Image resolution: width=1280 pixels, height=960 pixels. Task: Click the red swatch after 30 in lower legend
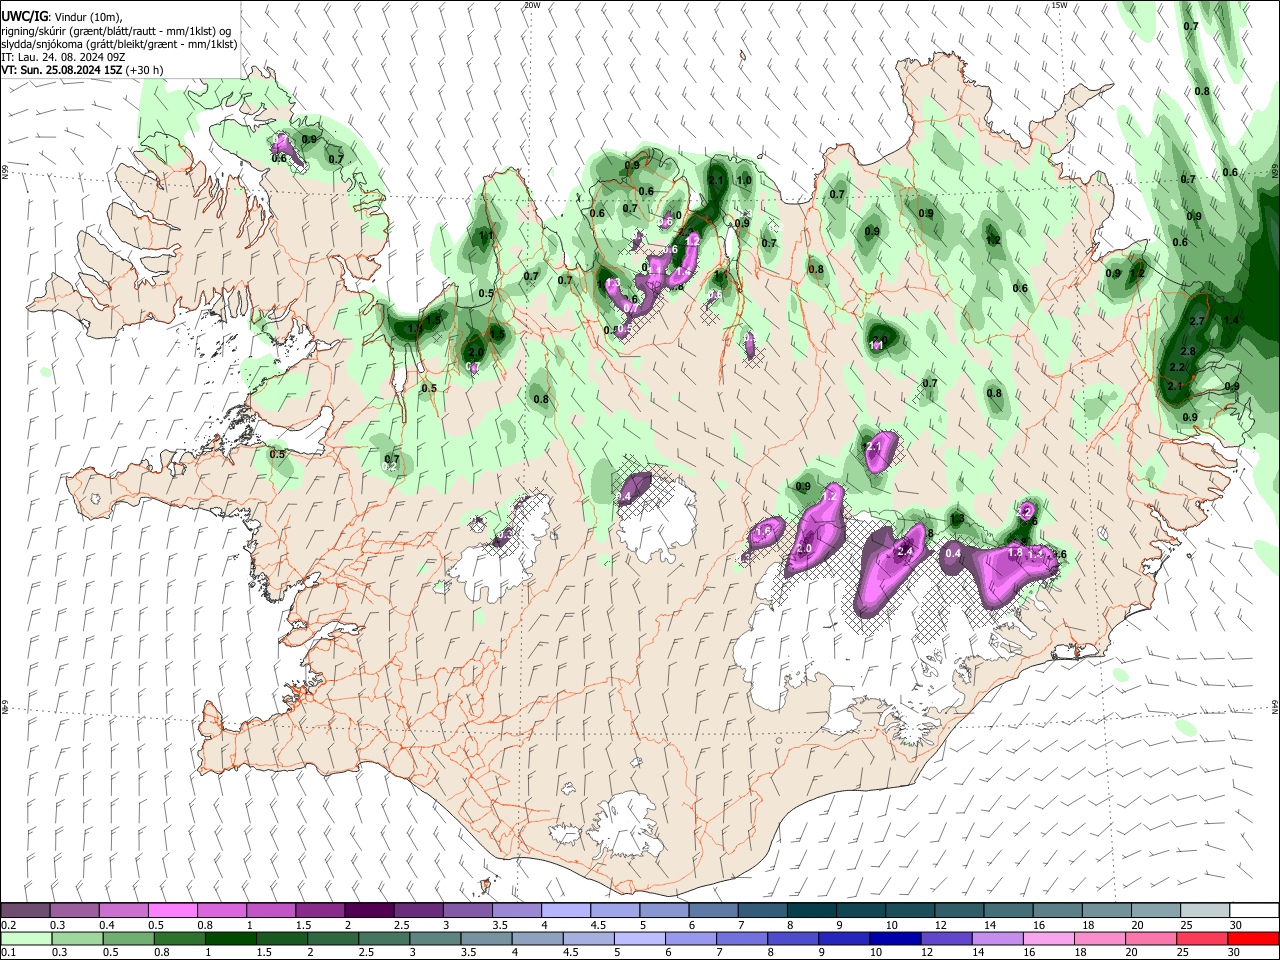(1253, 939)
